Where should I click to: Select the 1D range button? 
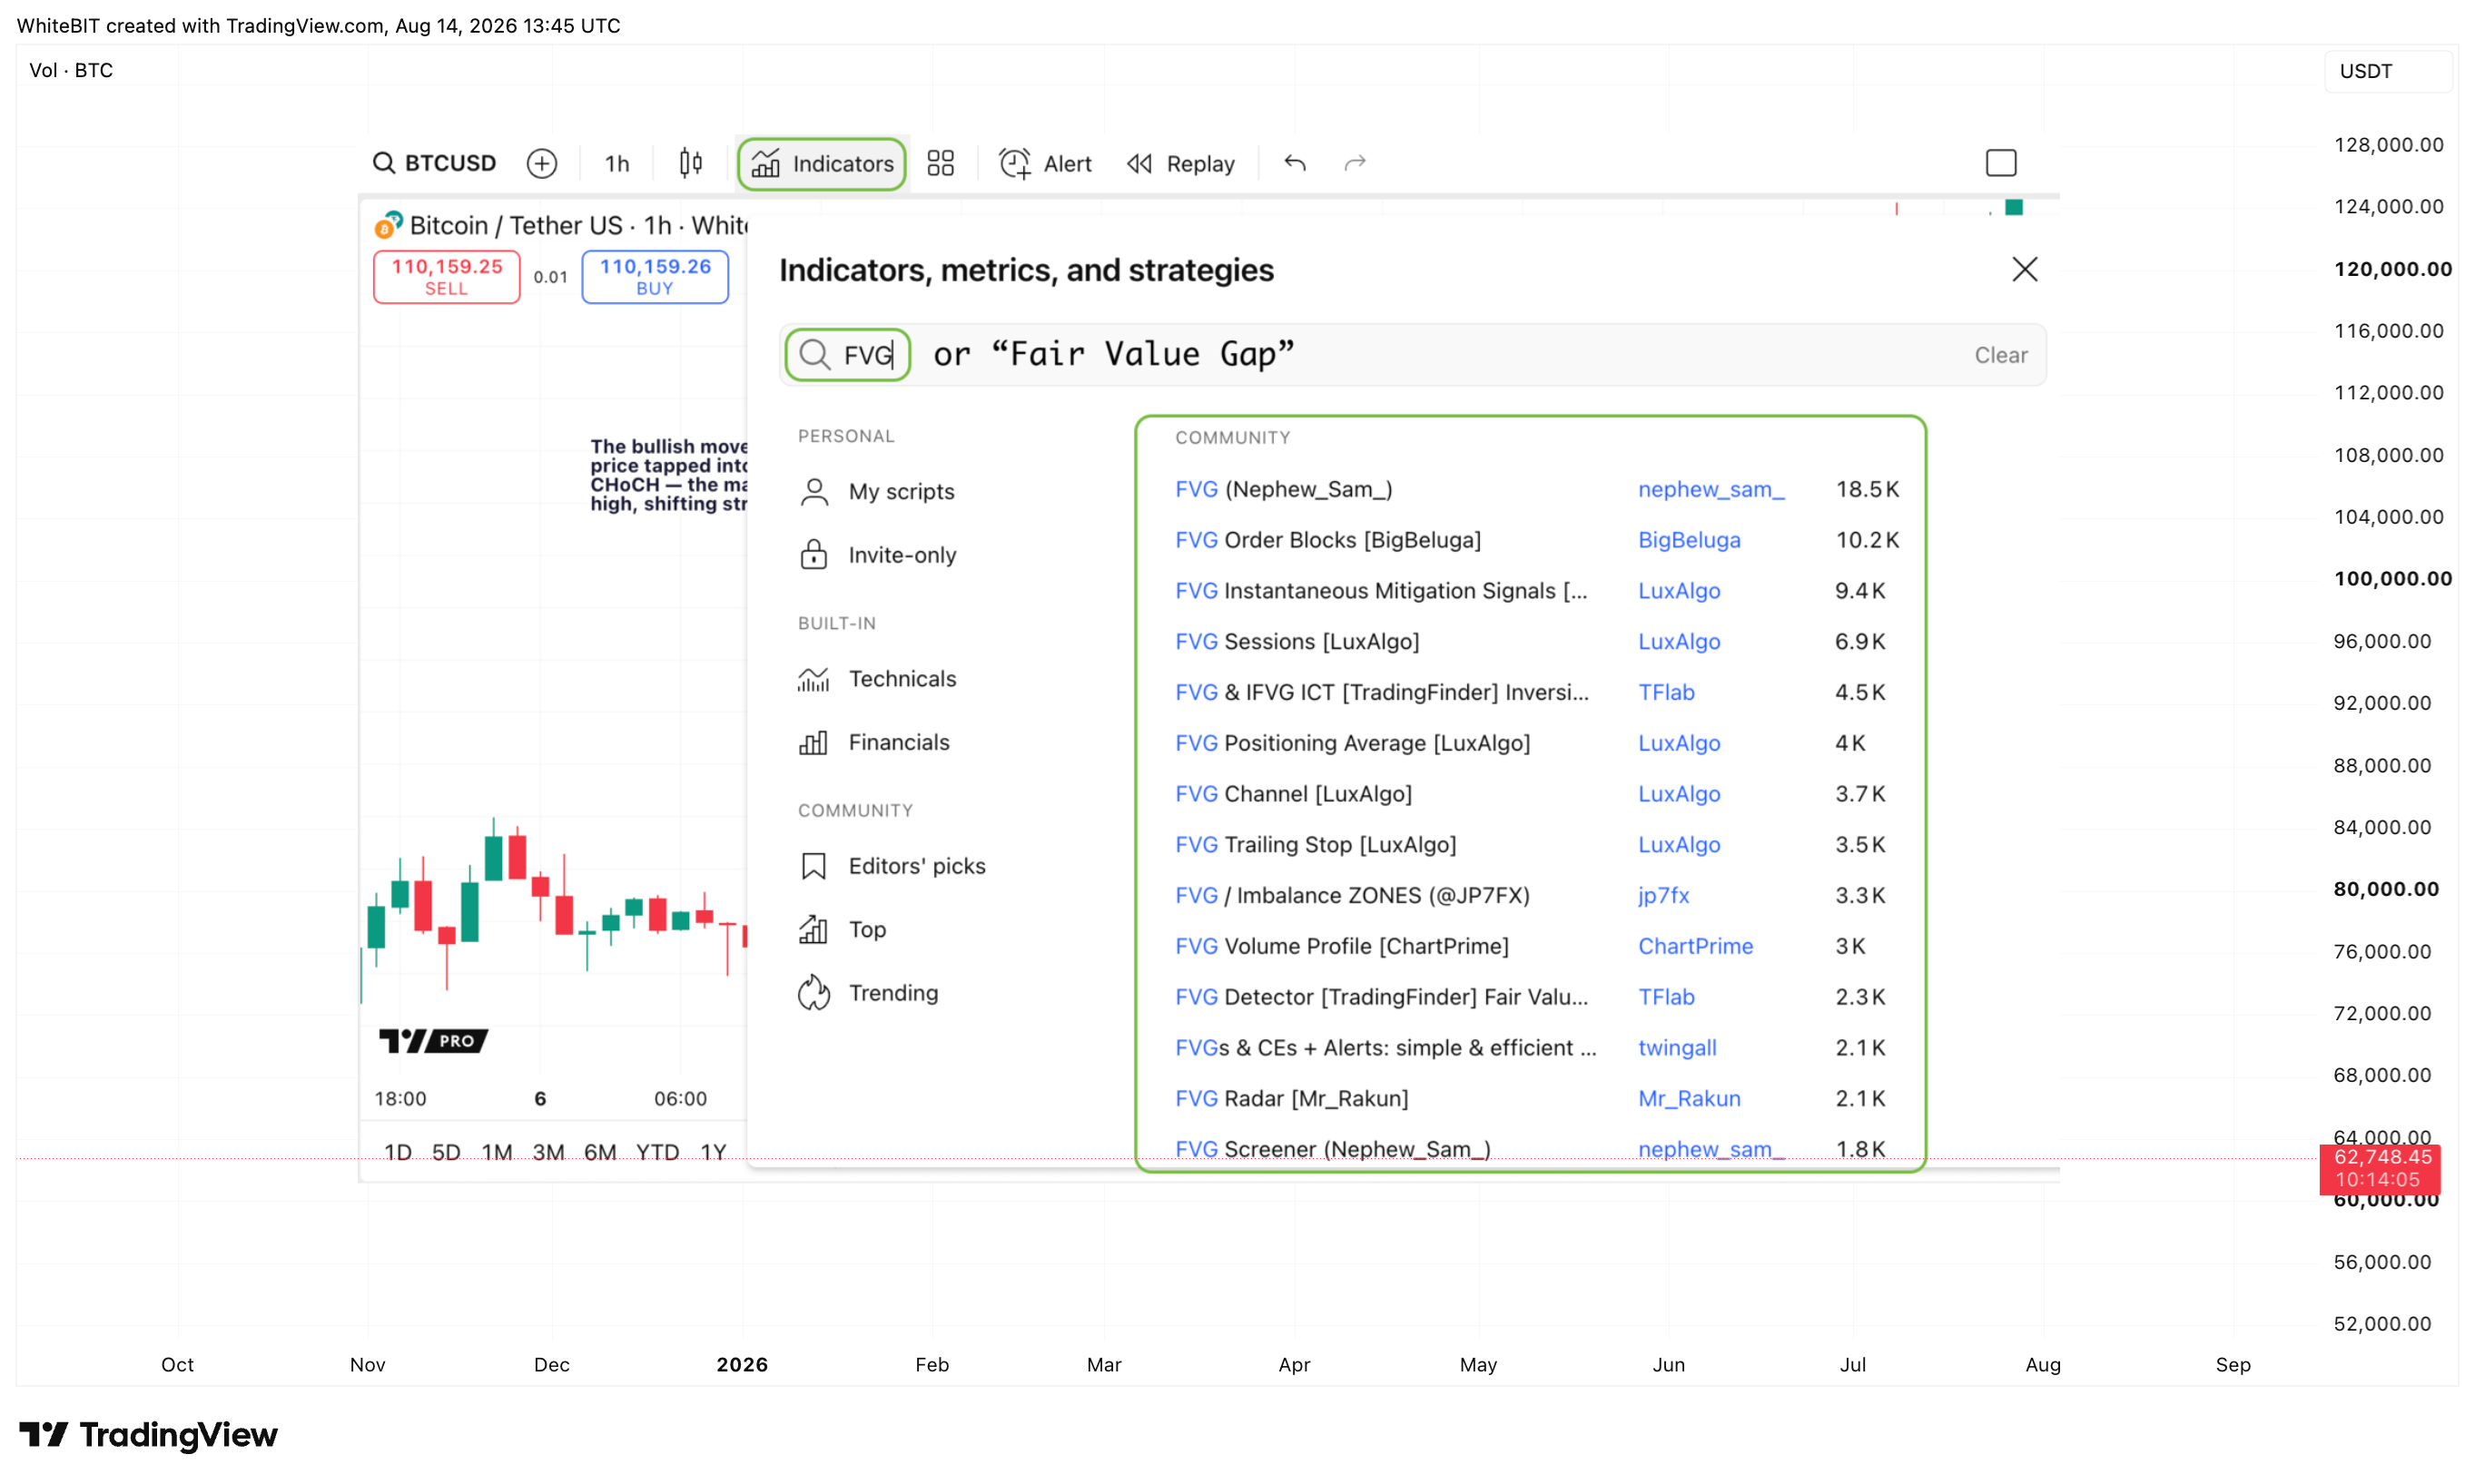coord(398,1152)
